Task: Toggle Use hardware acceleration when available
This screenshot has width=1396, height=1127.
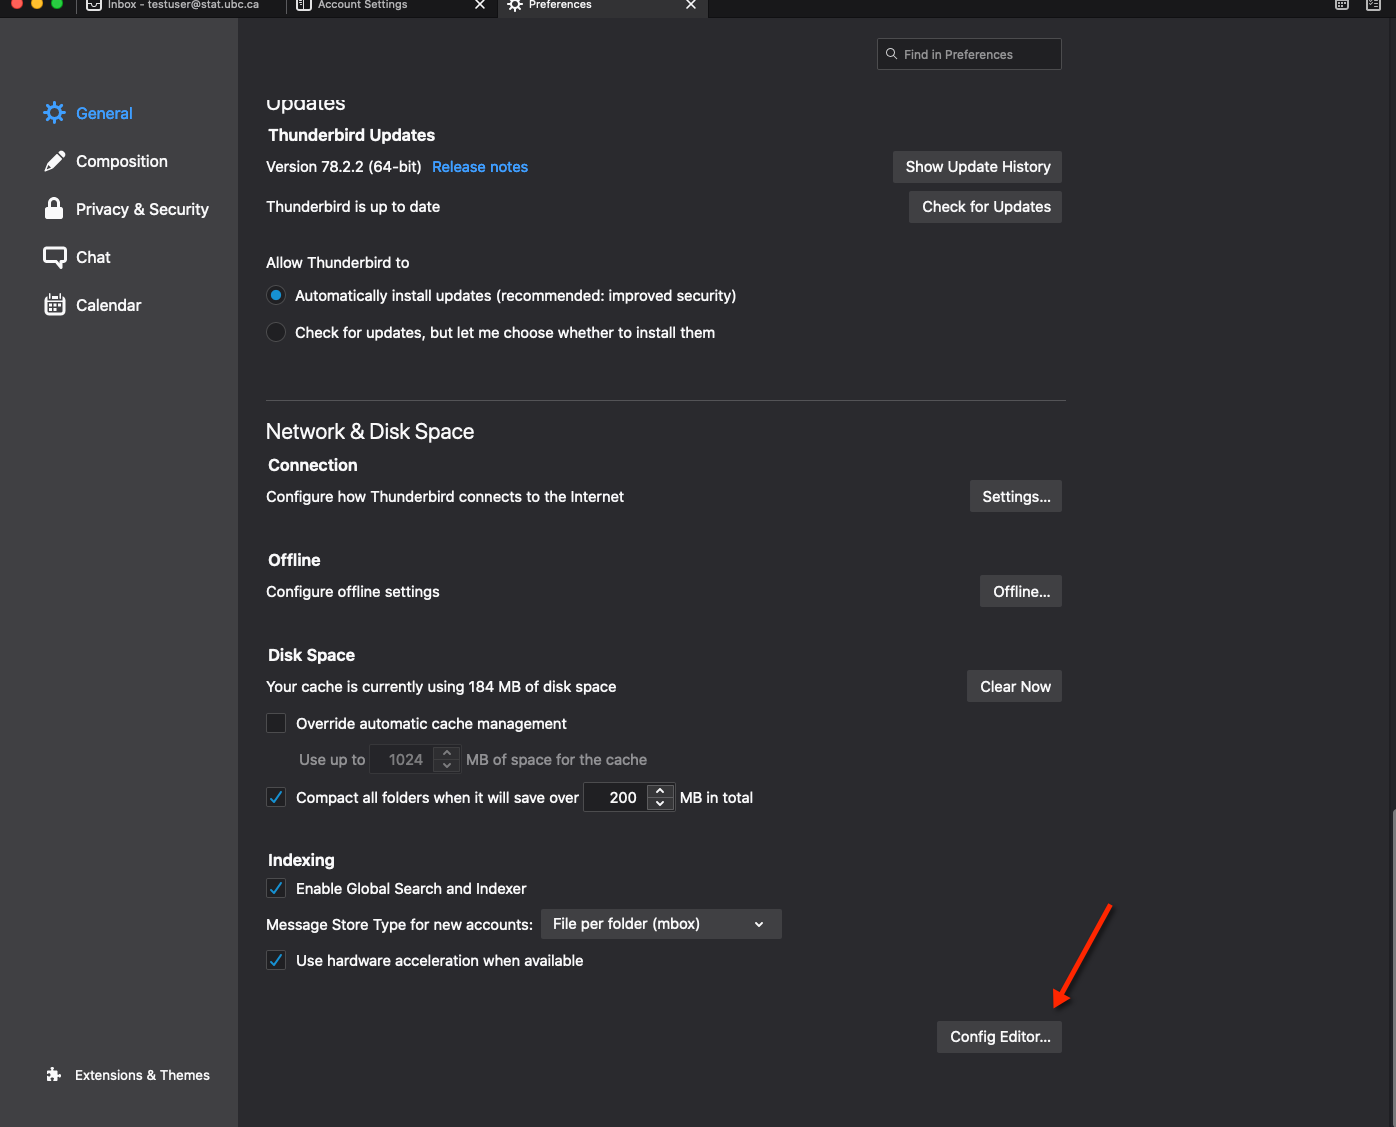Action: pos(276,960)
